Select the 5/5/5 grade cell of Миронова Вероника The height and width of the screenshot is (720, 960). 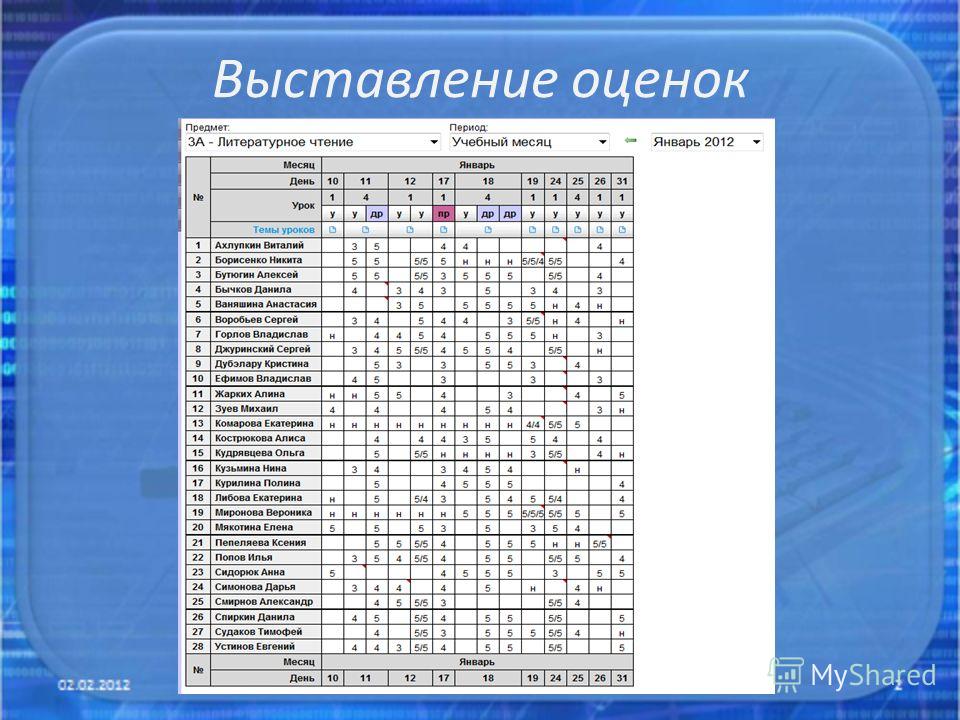click(533, 514)
